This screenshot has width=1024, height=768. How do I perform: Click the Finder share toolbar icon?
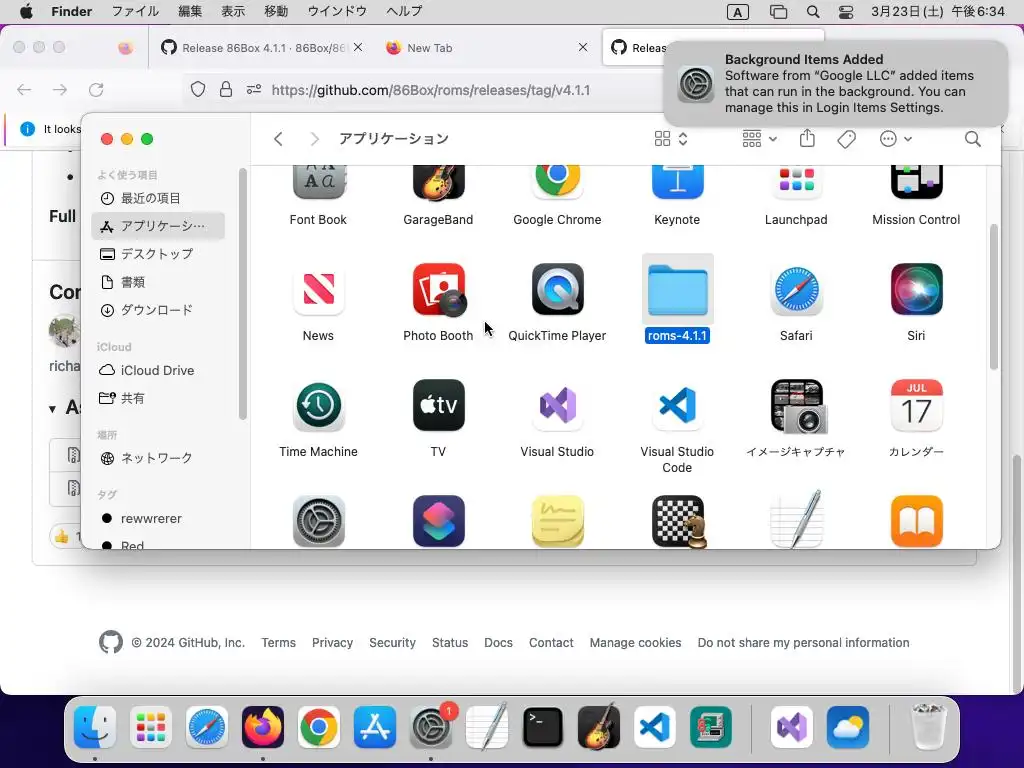(807, 138)
